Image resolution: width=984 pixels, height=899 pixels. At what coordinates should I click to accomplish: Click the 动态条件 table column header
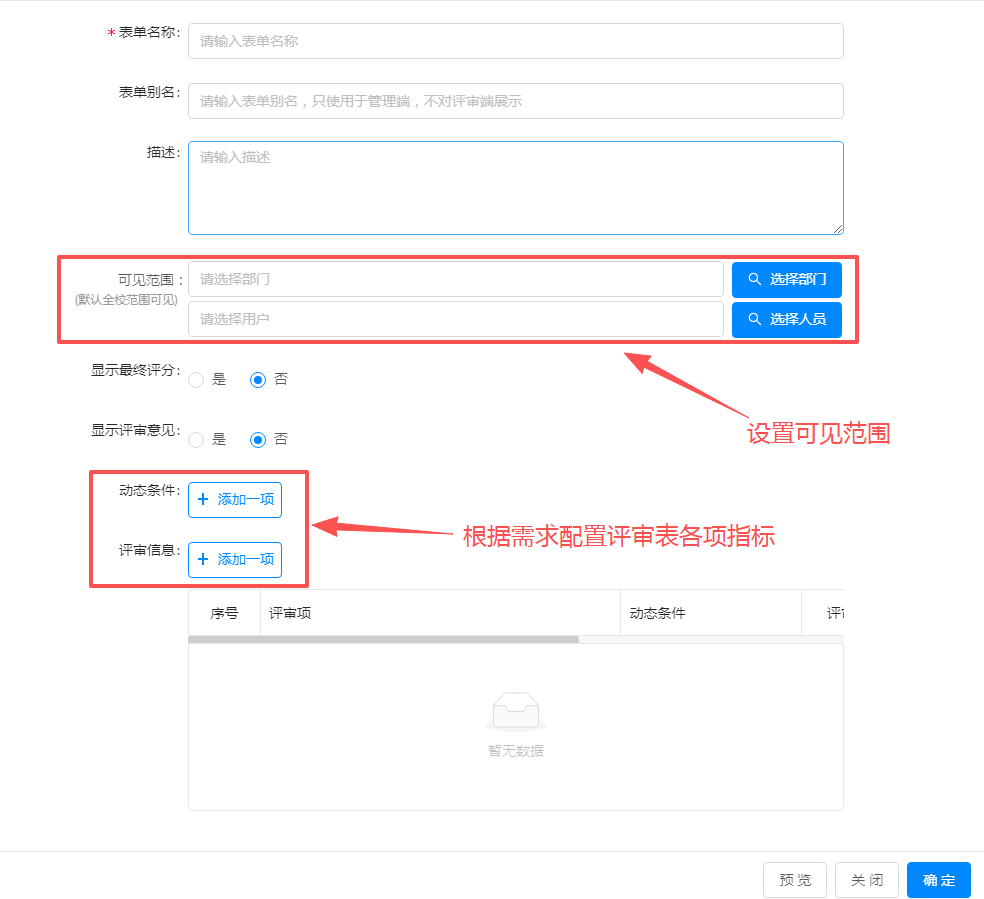click(x=710, y=613)
